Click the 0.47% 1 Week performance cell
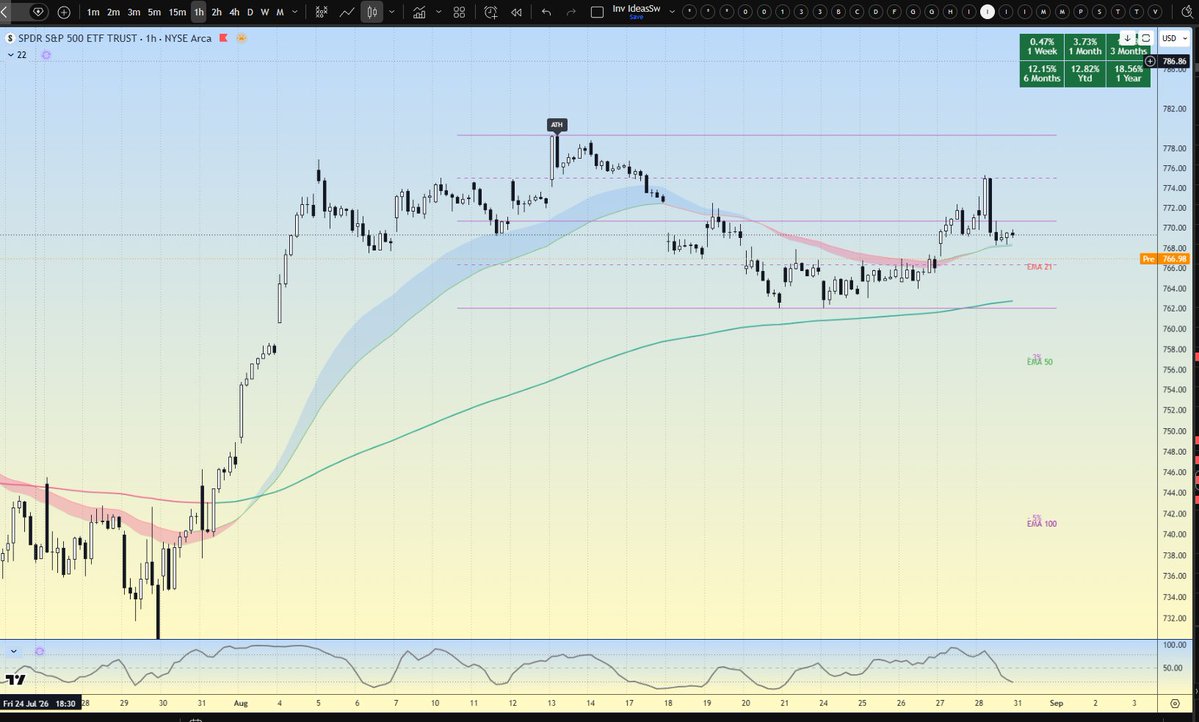 pyautogui.click(x=1041, y=47)
